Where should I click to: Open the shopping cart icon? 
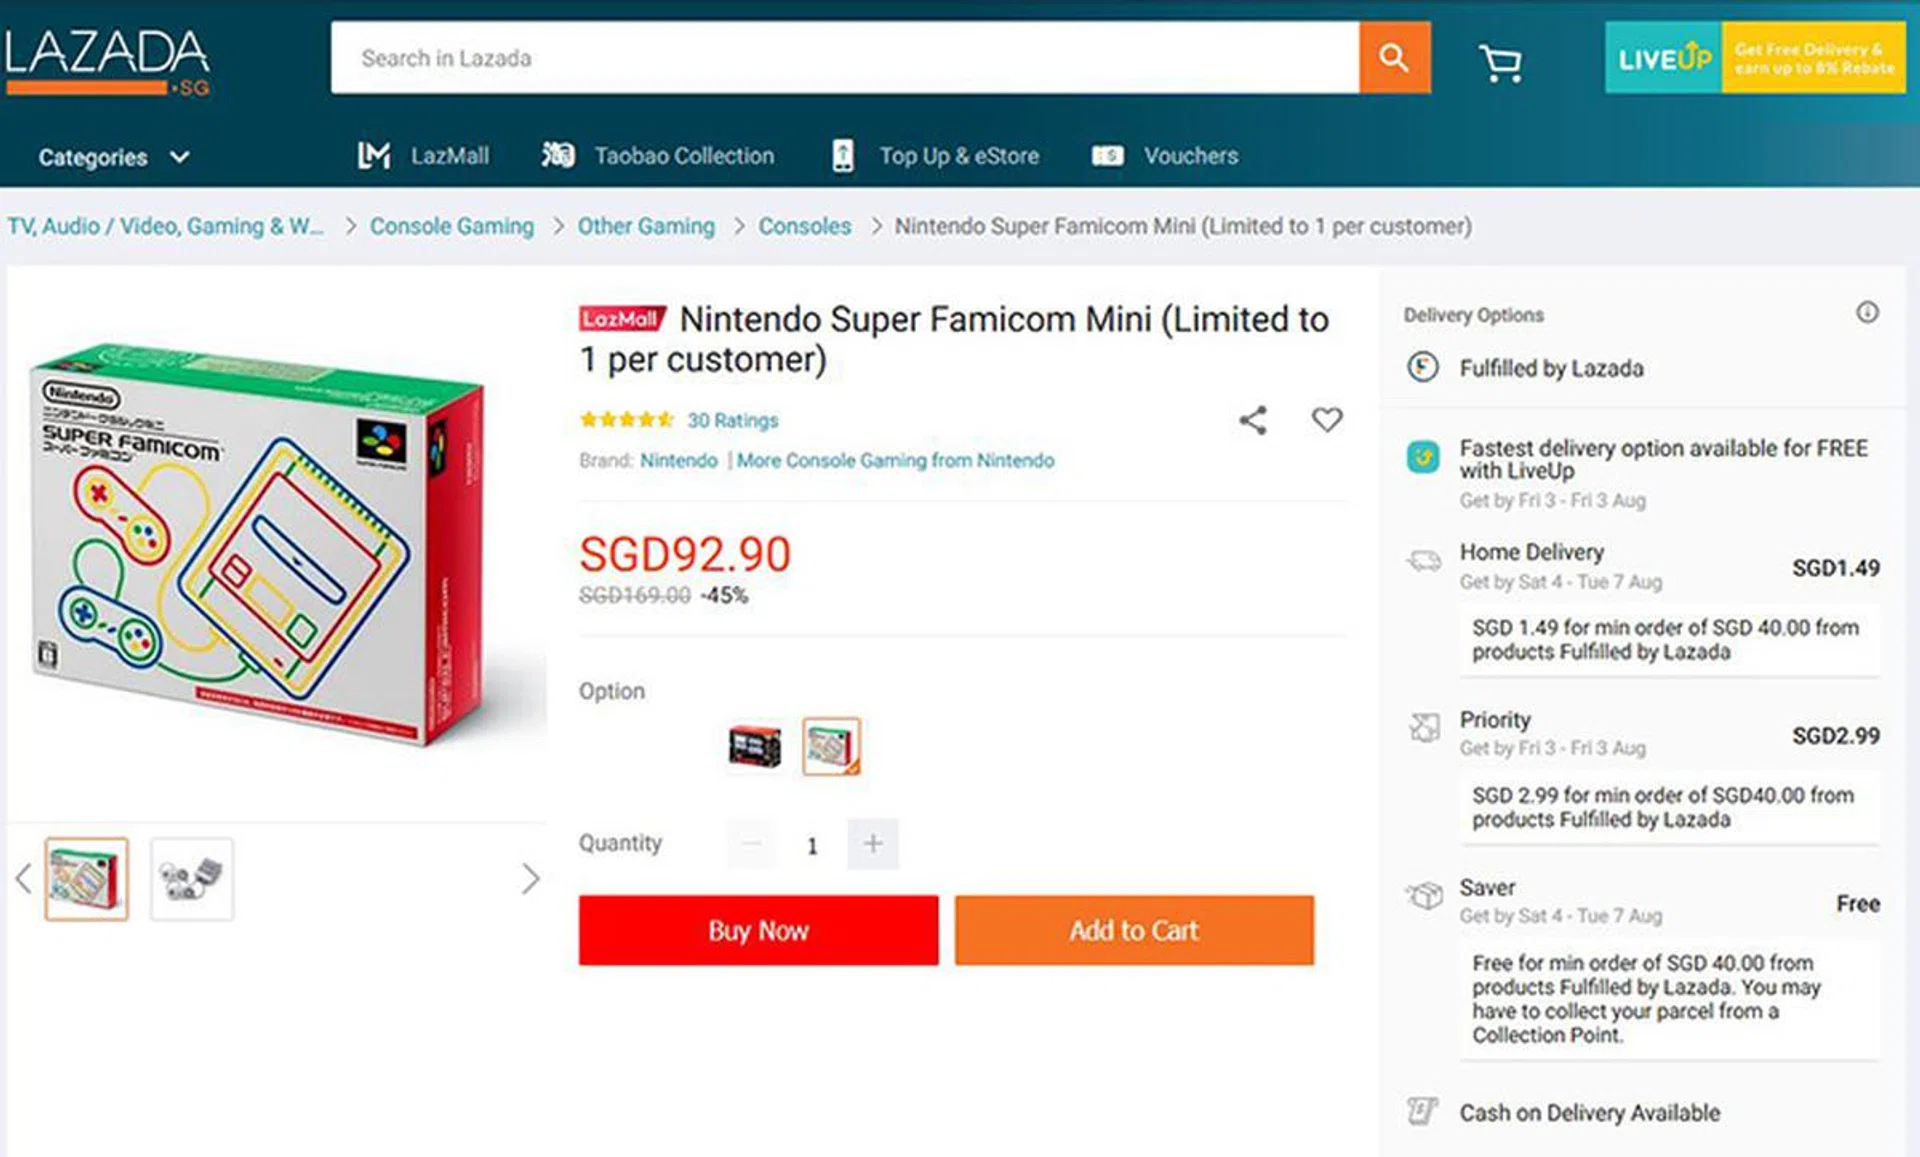(x=1500, y=63)
